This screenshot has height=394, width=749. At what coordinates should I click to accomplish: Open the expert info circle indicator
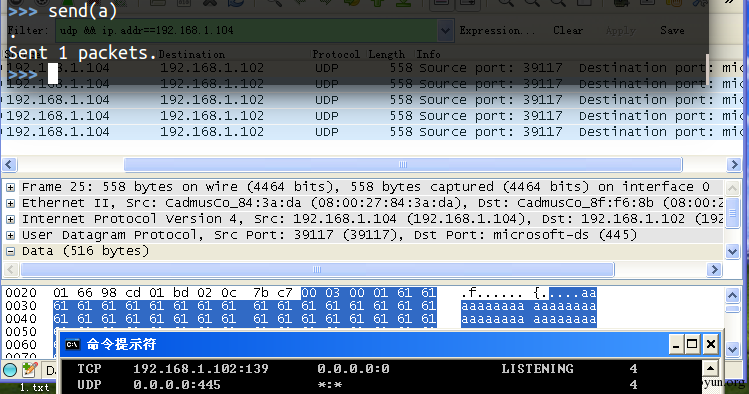click(x=10, y=370)
